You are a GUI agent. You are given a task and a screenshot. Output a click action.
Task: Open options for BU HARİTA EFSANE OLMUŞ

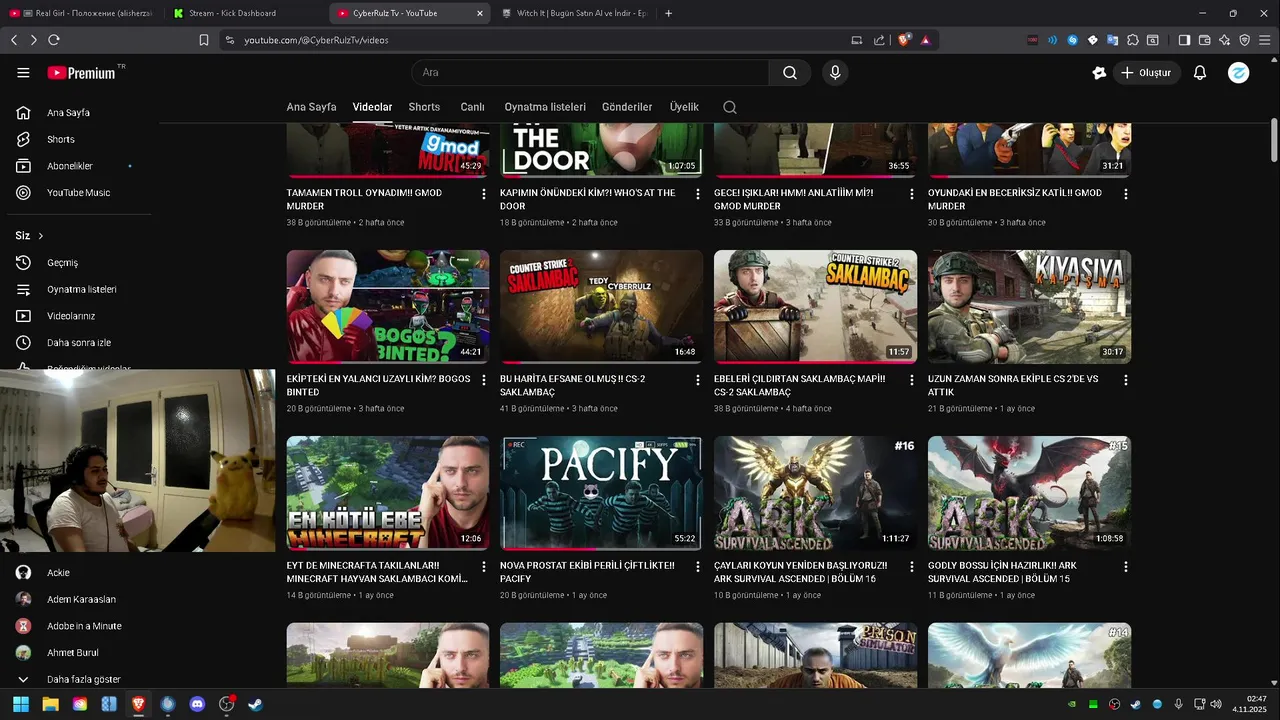[698, 380]
